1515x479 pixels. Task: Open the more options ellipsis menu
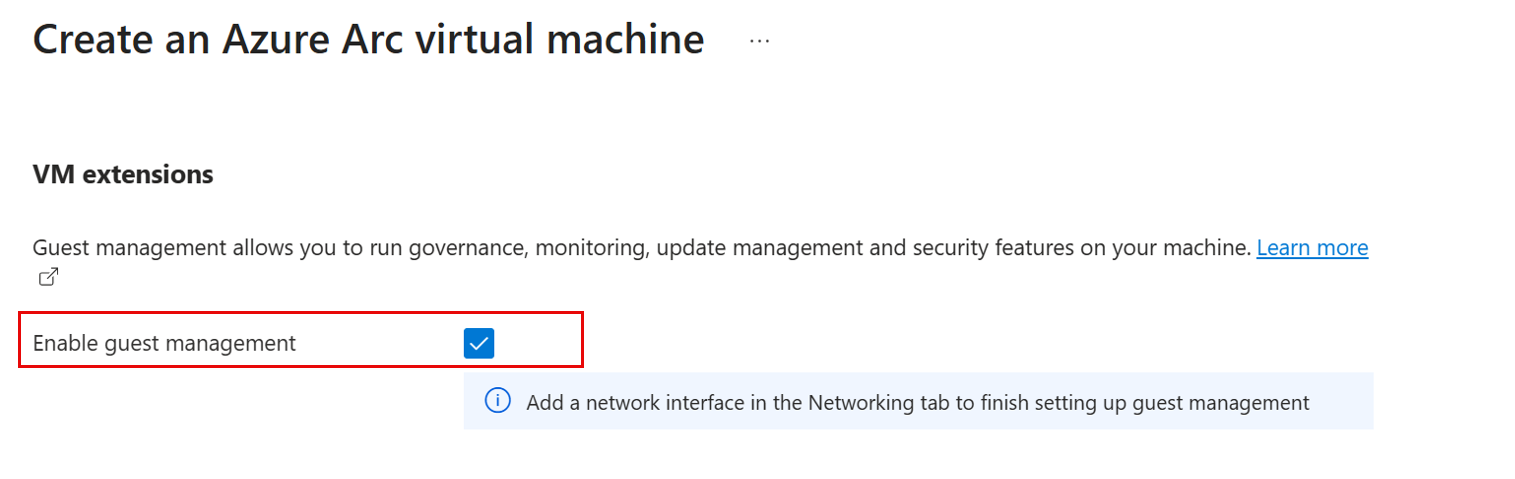click(x=759, y=41)
